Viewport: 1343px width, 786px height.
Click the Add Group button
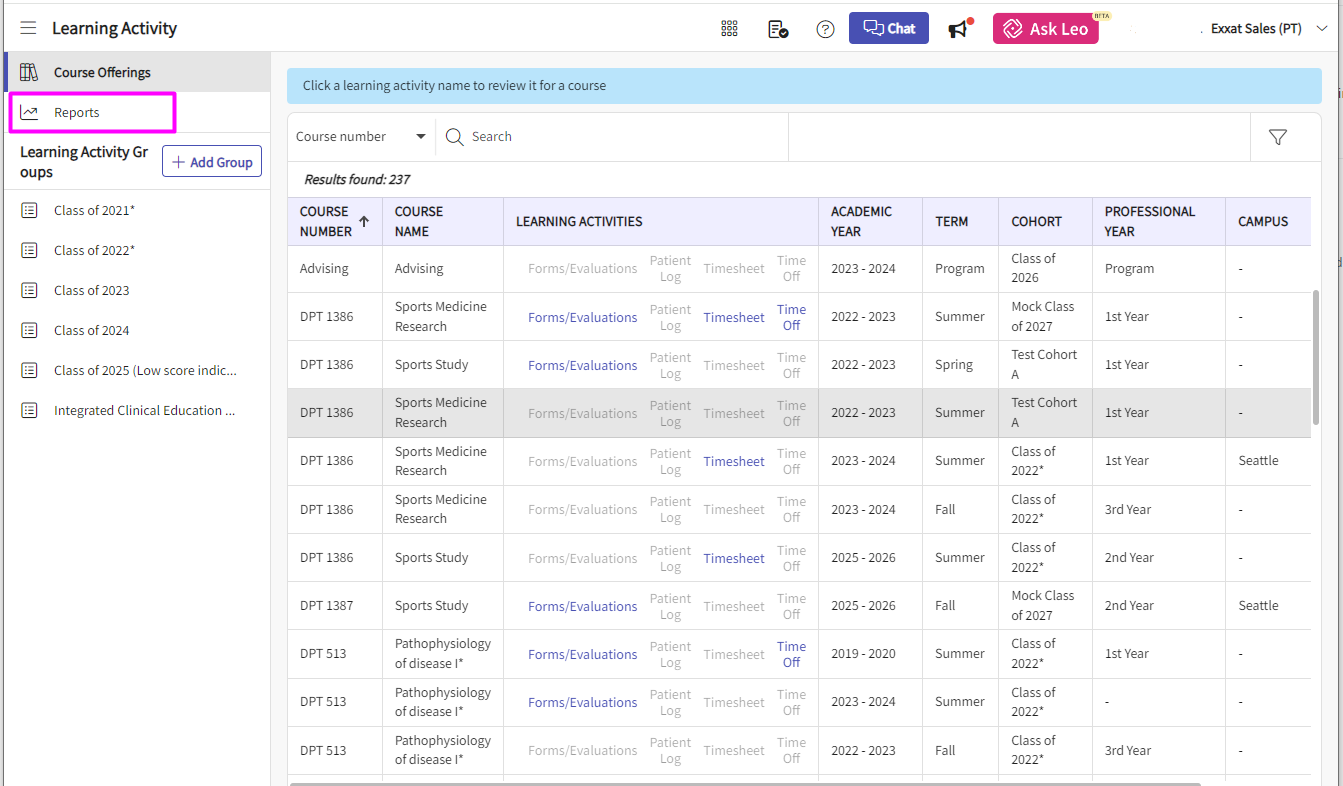tap(212, 162)
